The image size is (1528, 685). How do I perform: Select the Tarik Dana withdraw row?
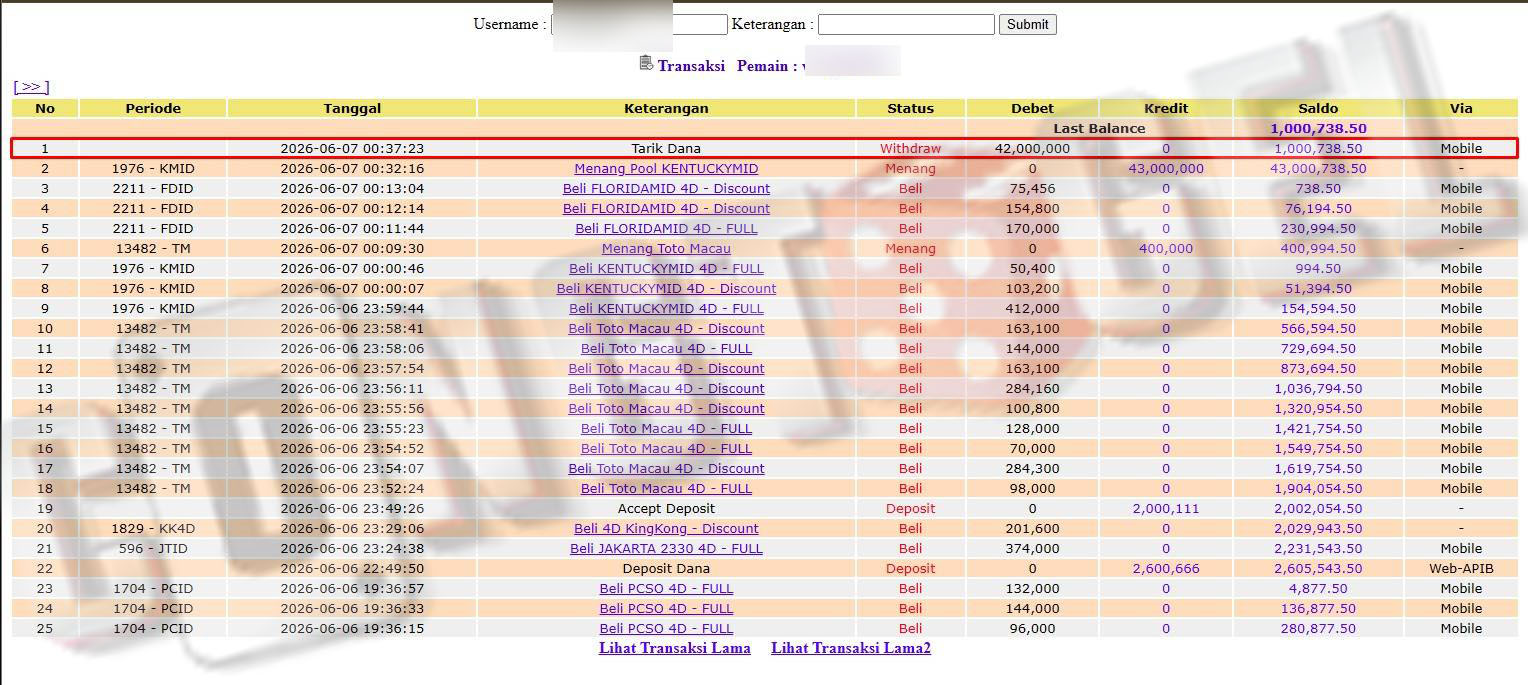pos(764,148)
